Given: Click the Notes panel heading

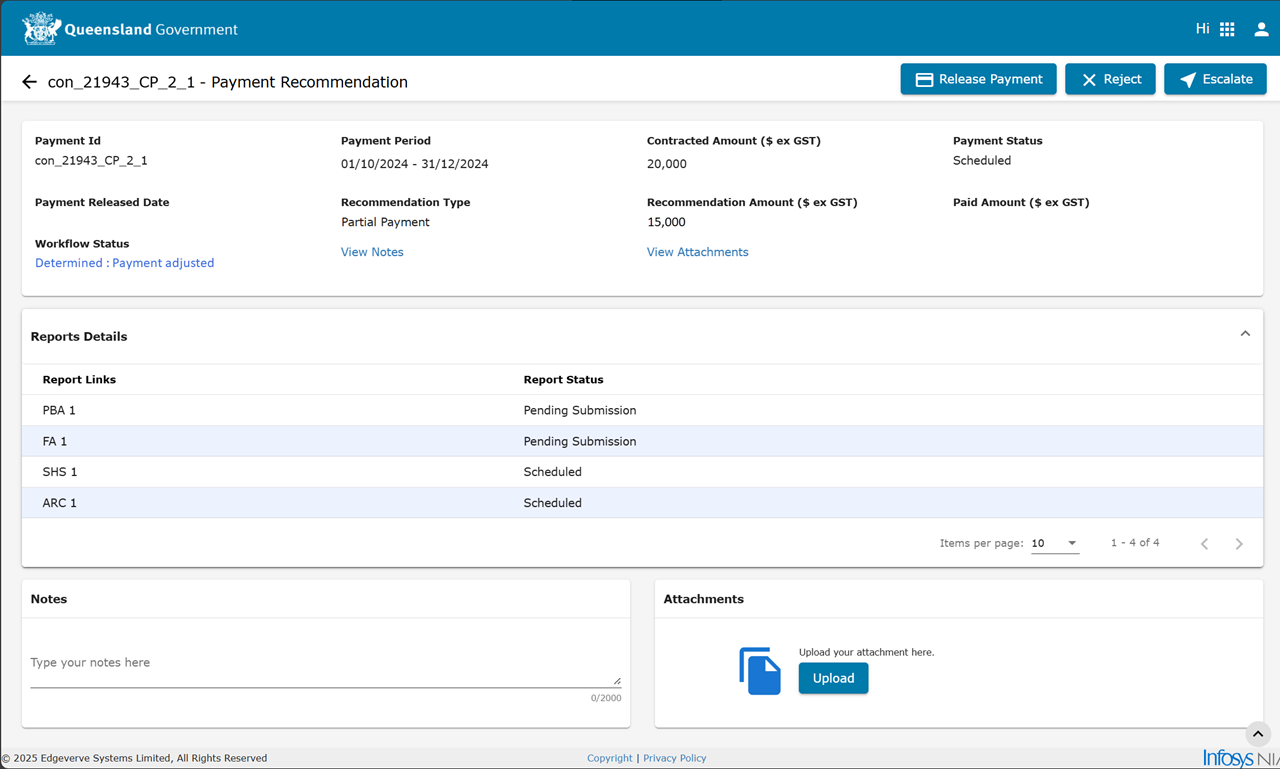Looking at the screenshot, I should coord(49,599).
